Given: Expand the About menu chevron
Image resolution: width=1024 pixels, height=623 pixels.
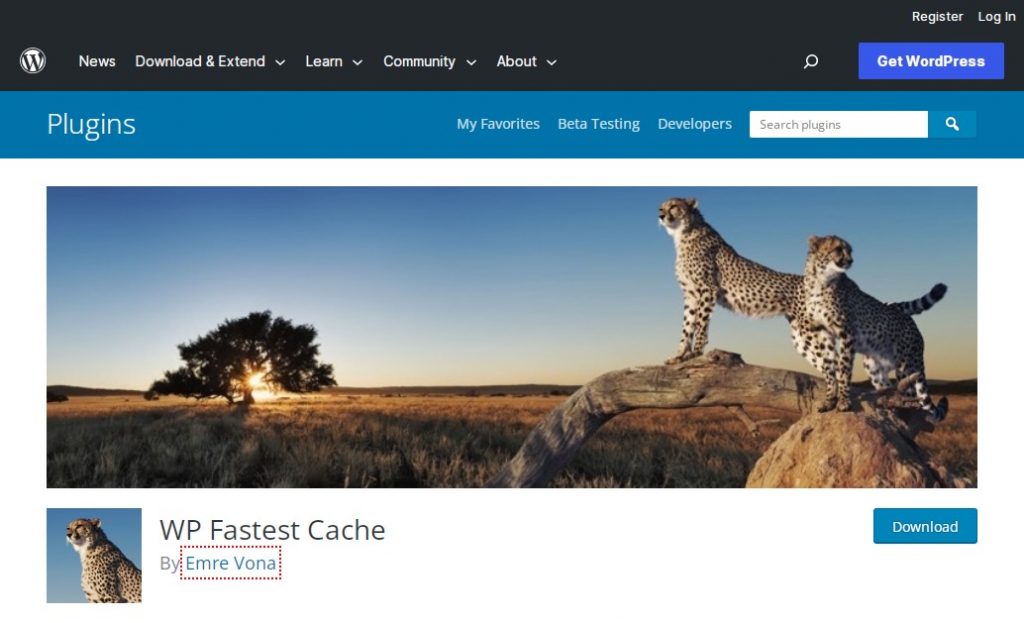Looking at the screenshot, I should pyautogui.click(x=551, y=63).
